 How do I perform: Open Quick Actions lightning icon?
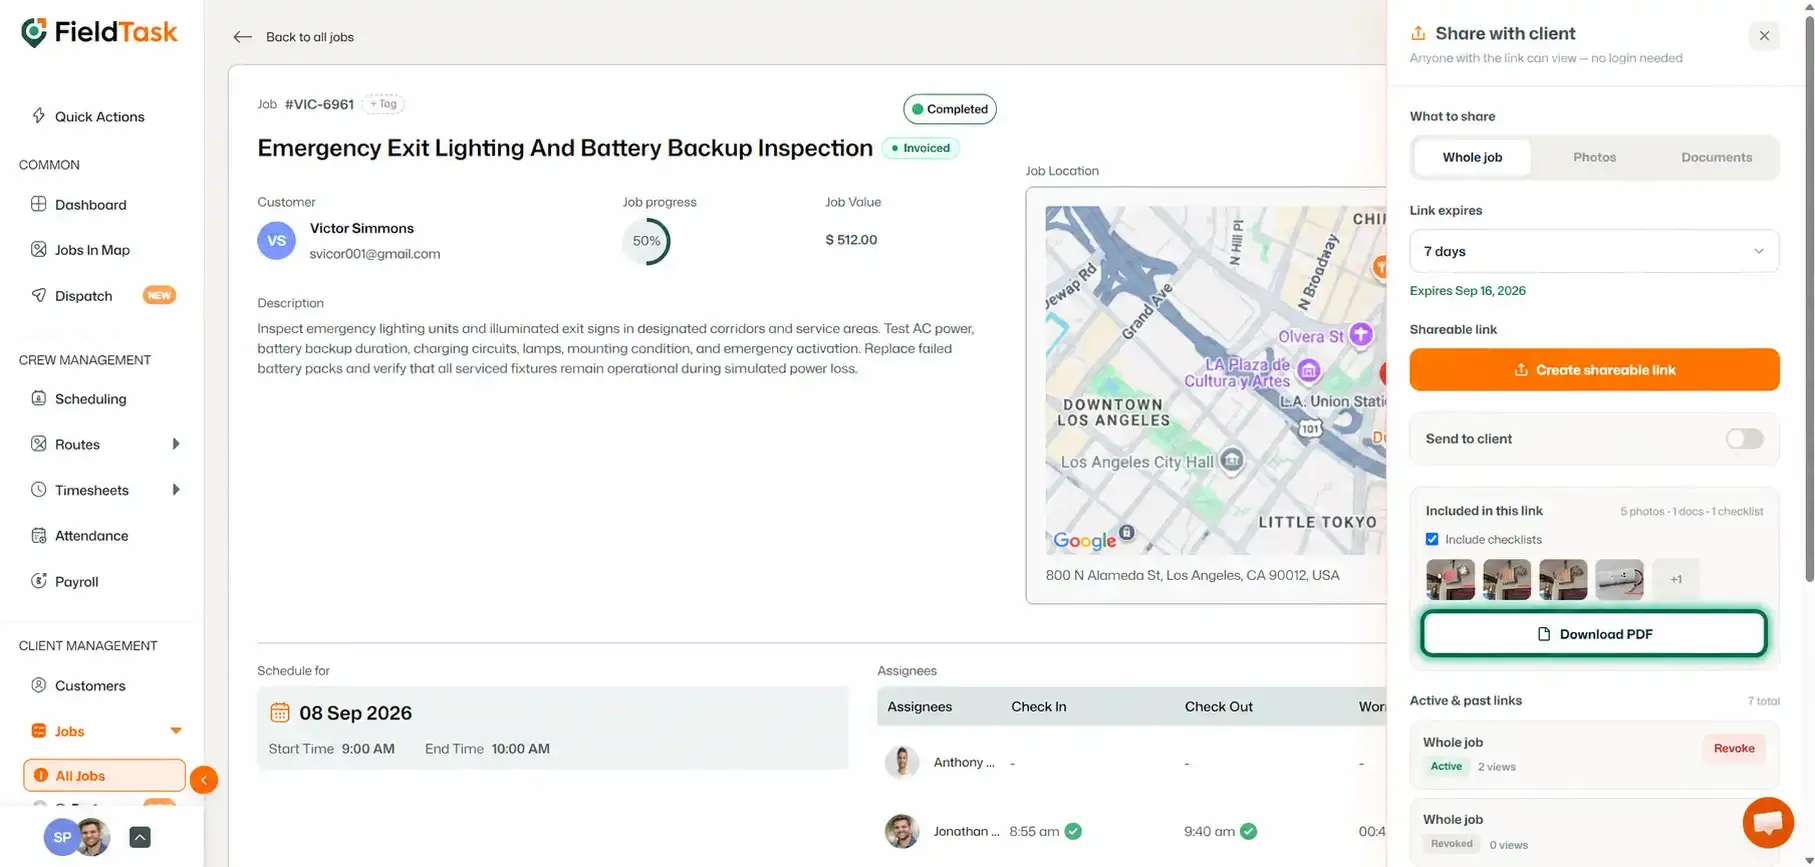point(38,116)
